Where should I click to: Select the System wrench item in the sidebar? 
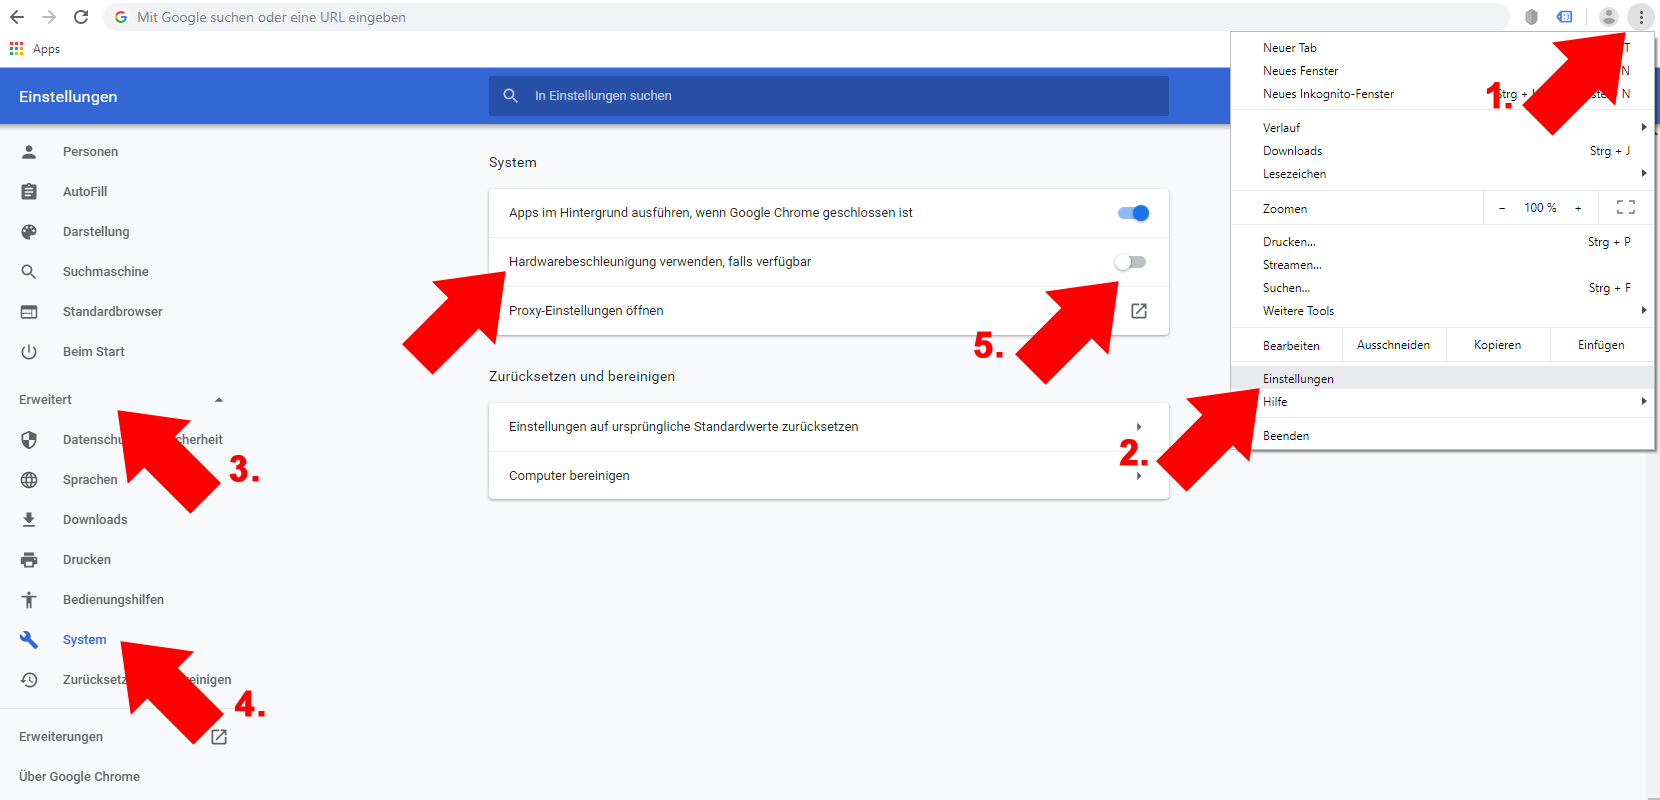point(63,640)
